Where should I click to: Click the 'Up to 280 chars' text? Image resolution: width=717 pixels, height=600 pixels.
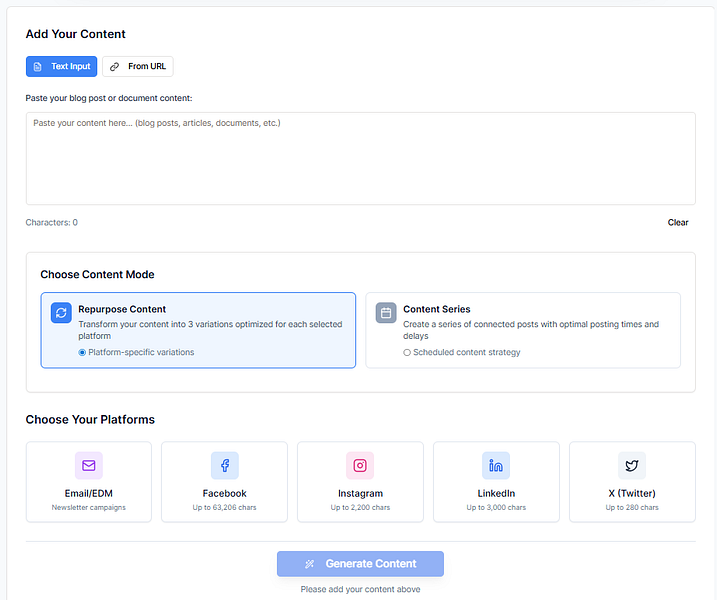pos(632,508)
